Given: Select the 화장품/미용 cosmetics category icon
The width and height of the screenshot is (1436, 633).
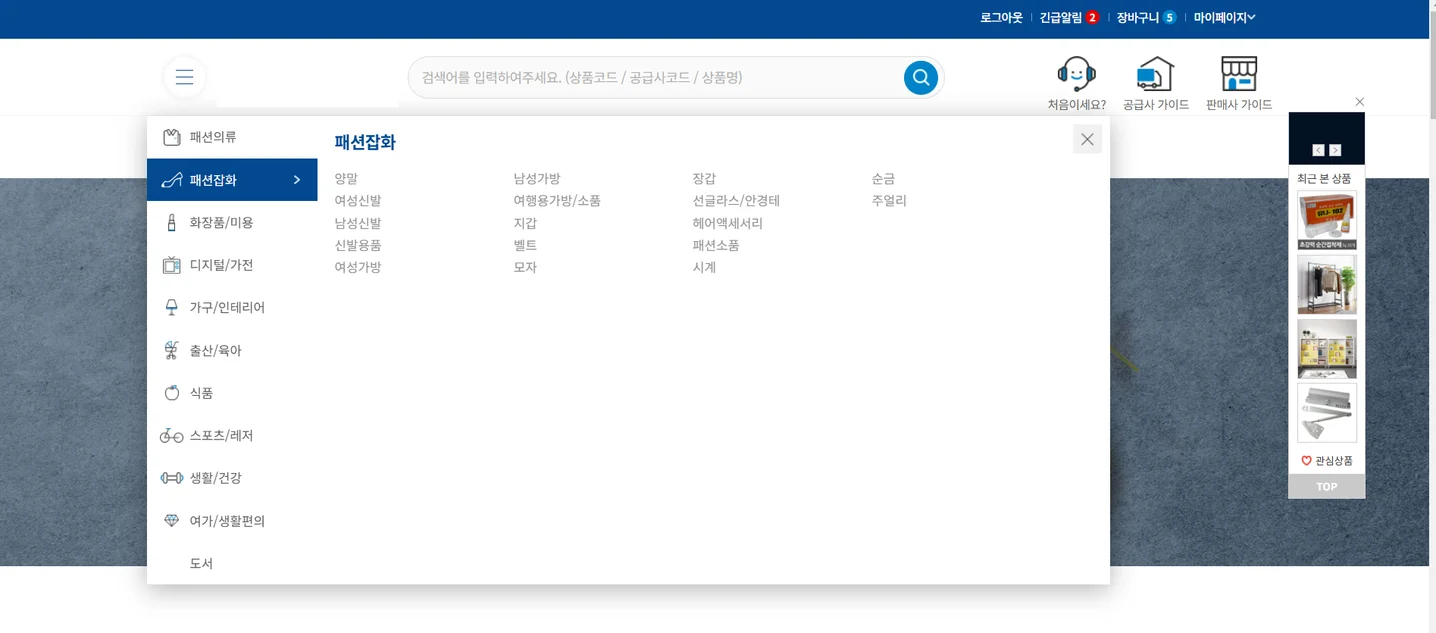Looking at the screenshot, I should 172,221.
